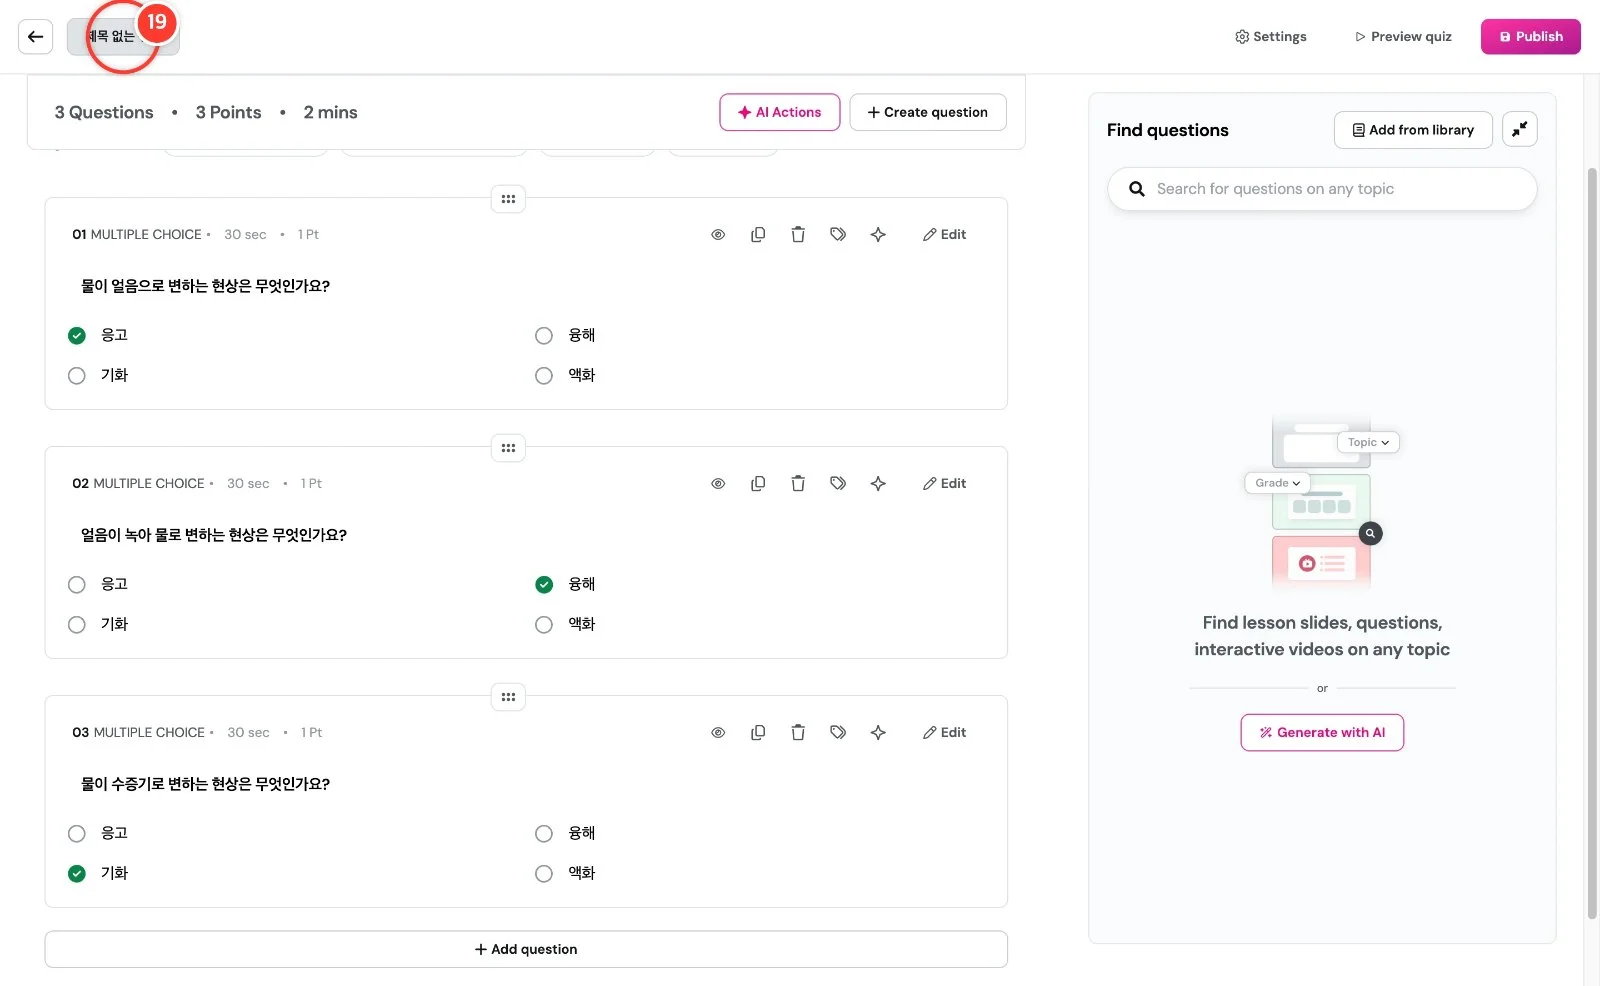Go back using the arrow button
1600x986 pixels.
[35, 37]
